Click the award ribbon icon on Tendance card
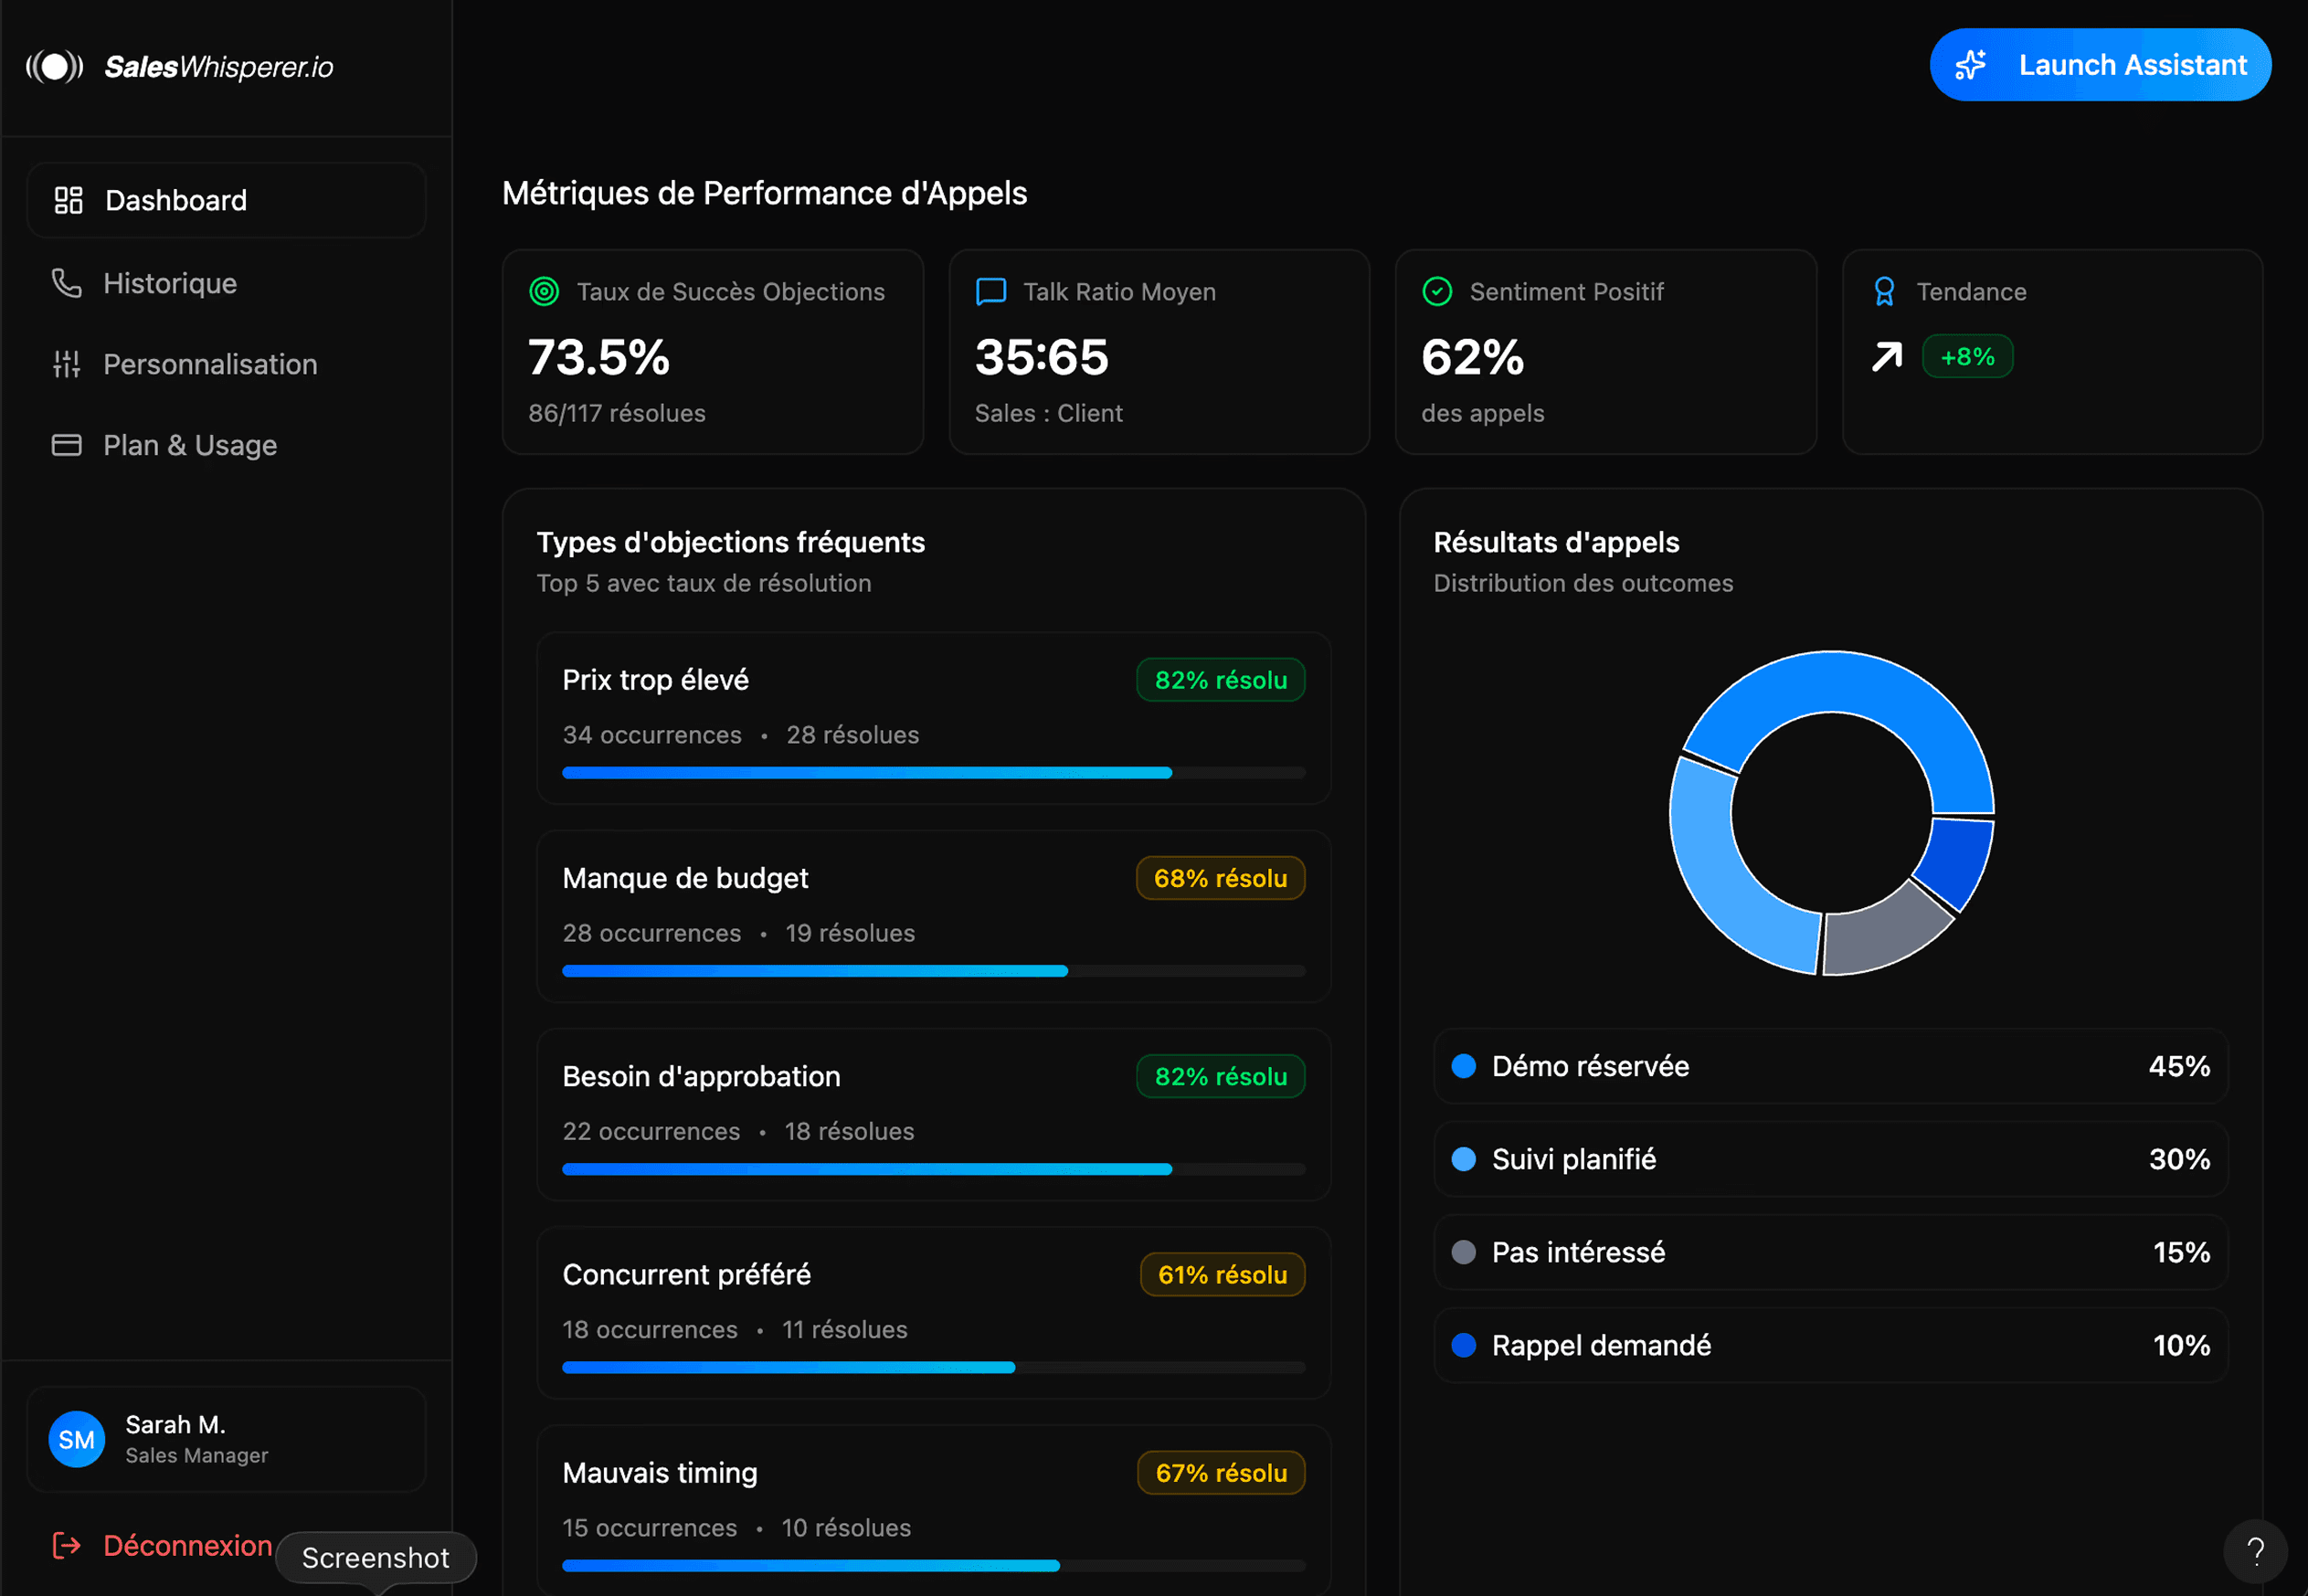The height and width of the screenshot is (1596, 2308). point(1884,292)
